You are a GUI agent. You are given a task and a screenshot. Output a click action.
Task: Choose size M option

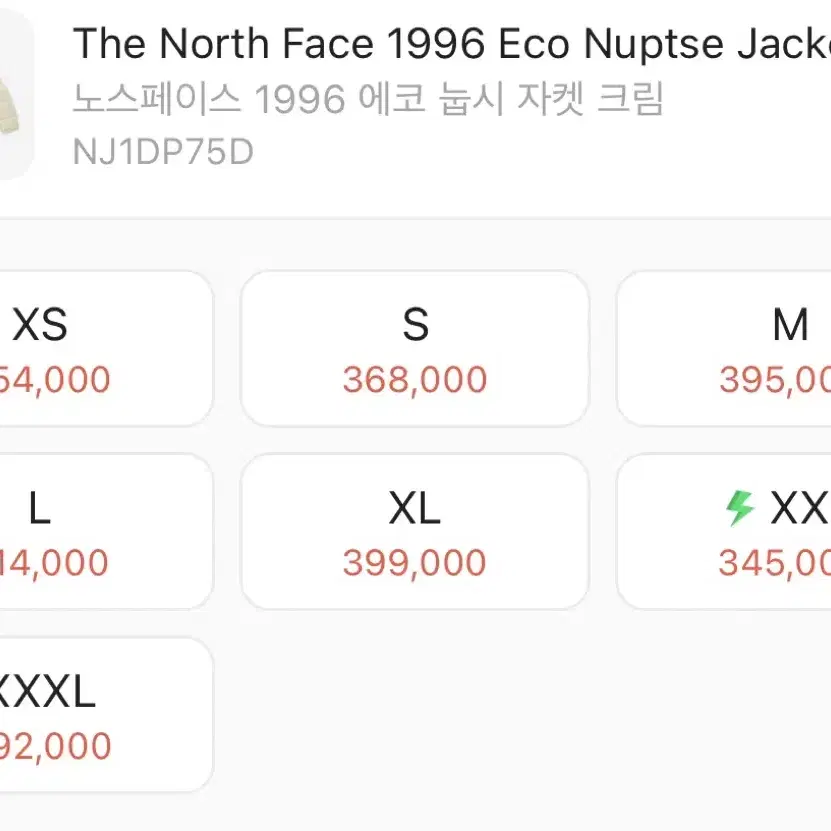point(724,348)
